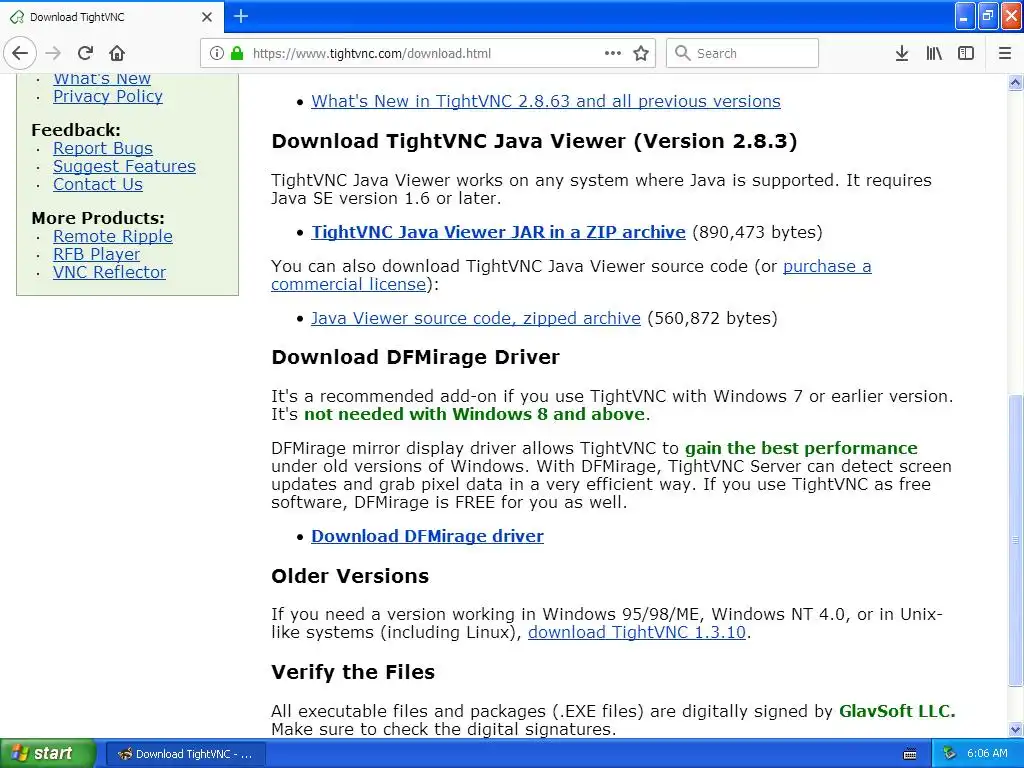Download Java Viewer source code zipped archive
This screenshot has width=1024, height=768.
click(x=475, y=318)
